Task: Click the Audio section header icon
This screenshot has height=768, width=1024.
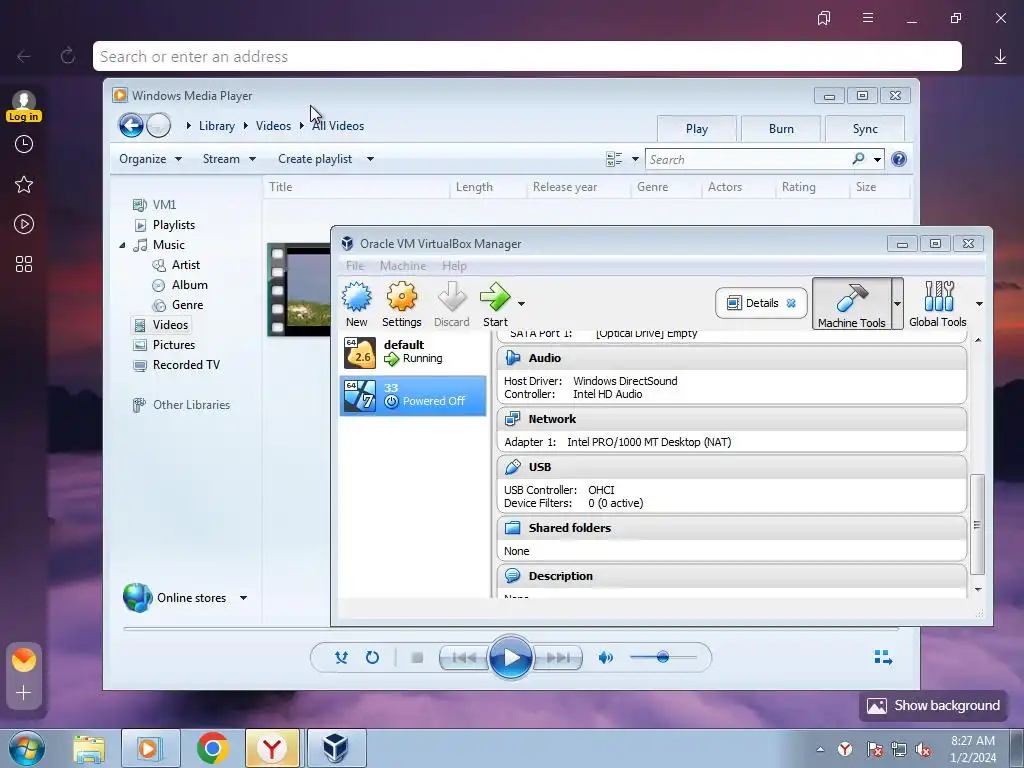Action: pyautogui.click(x=513, y=358)
